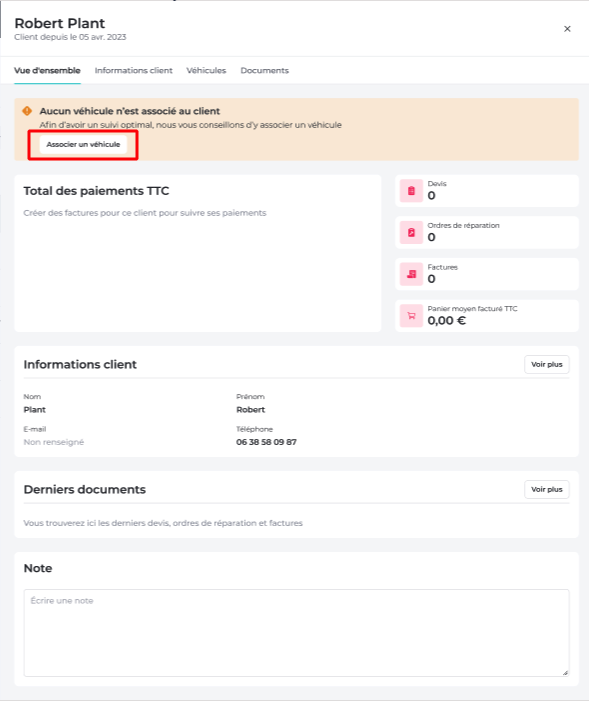589x701 pixels.
Task: Go to the Documents tab
Action: click(x=264, y=71)
